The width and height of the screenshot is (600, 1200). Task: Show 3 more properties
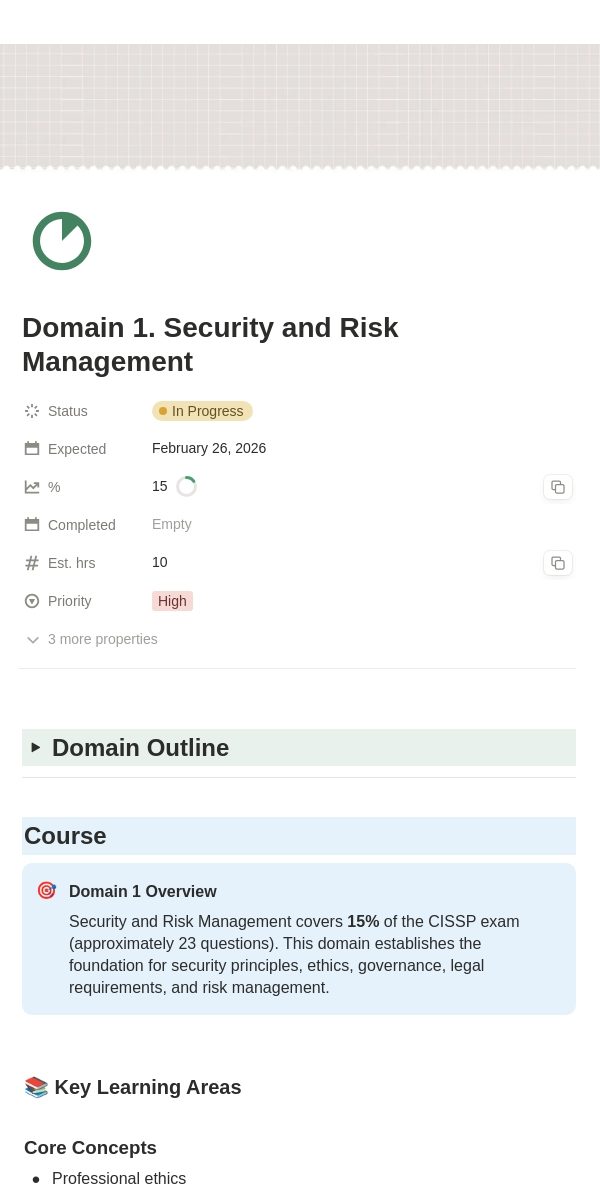point(92,639)
